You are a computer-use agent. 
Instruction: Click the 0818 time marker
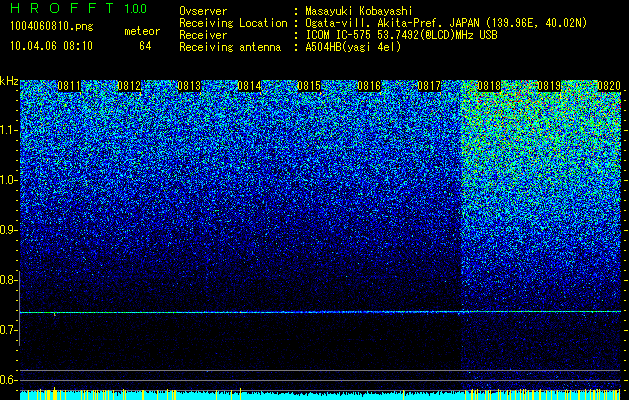pyautogui.click(x=489, y=86)
